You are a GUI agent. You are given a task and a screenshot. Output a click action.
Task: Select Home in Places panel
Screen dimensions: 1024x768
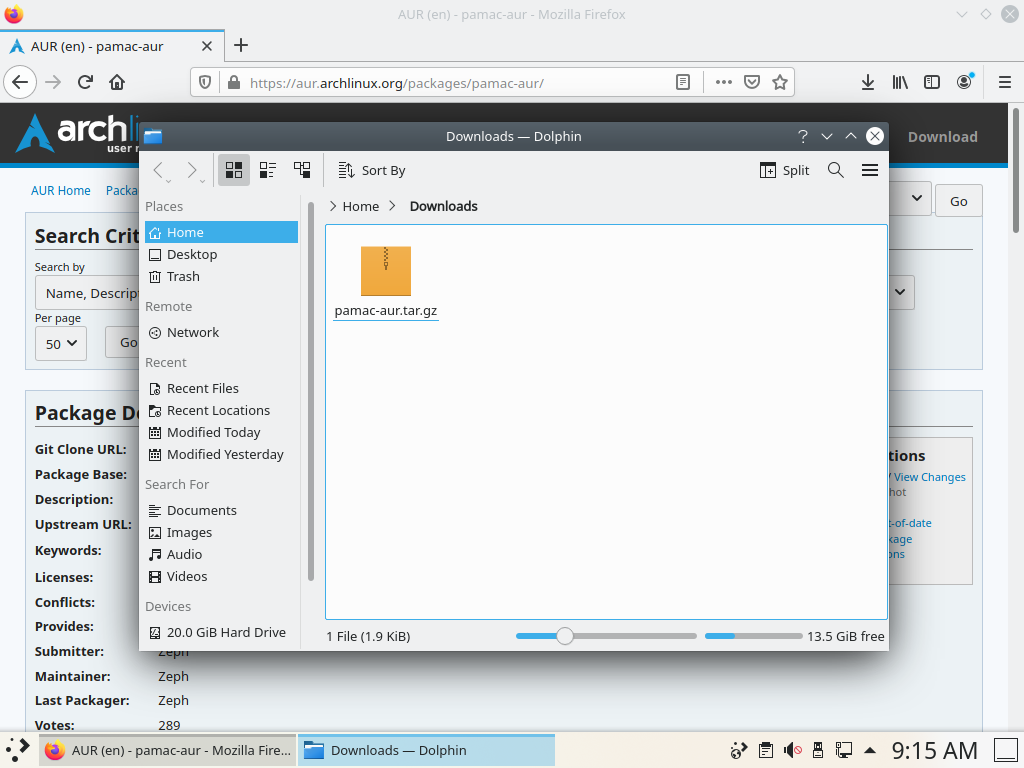pyautogui.click(x=221, y=232)
